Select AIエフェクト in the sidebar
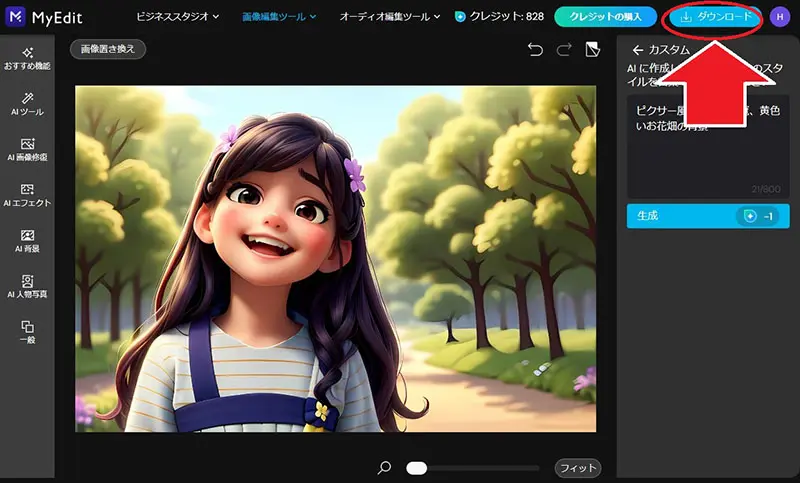The image size is (800, 483). (27, 195)
